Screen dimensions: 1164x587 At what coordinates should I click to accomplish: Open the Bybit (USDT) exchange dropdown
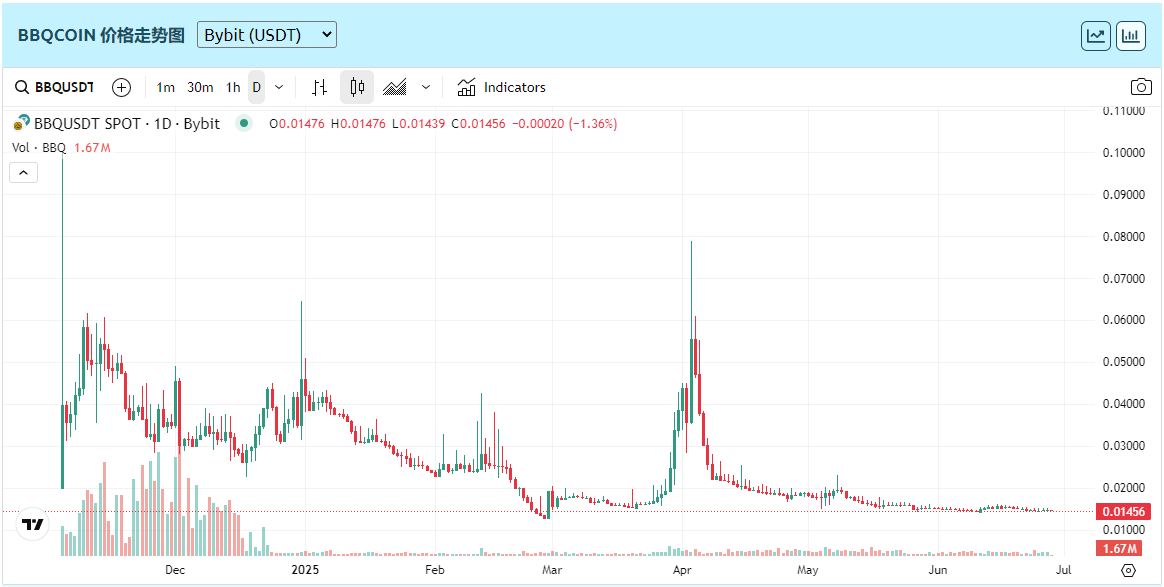(267, 35)
